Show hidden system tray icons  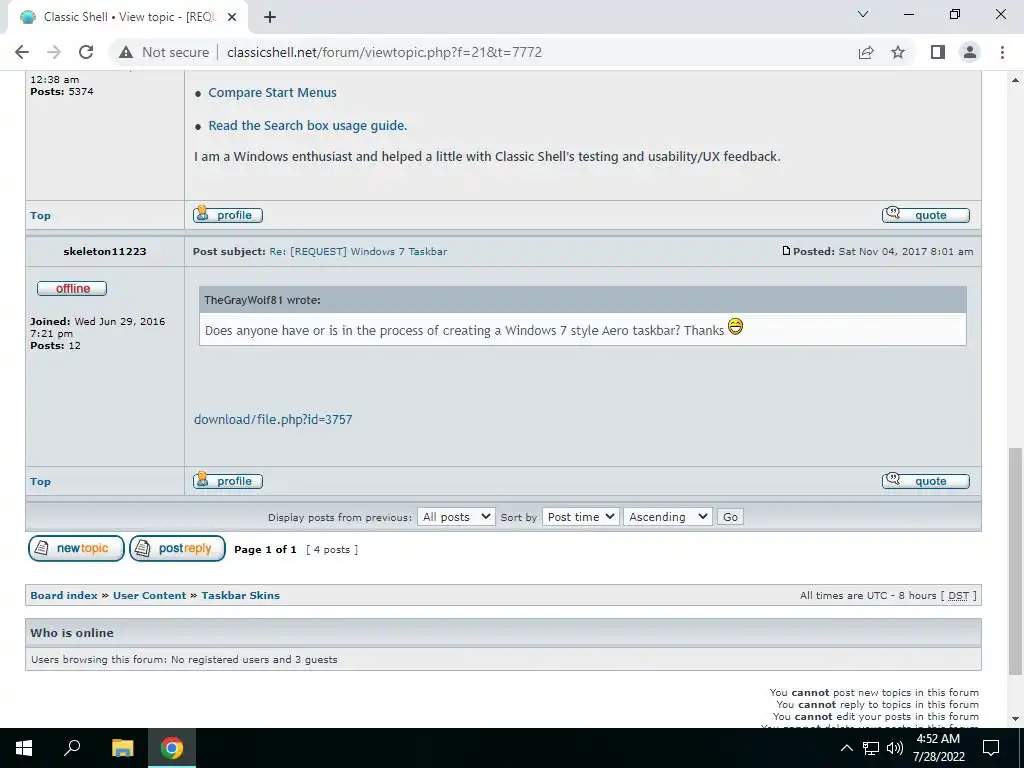[846, 748]
